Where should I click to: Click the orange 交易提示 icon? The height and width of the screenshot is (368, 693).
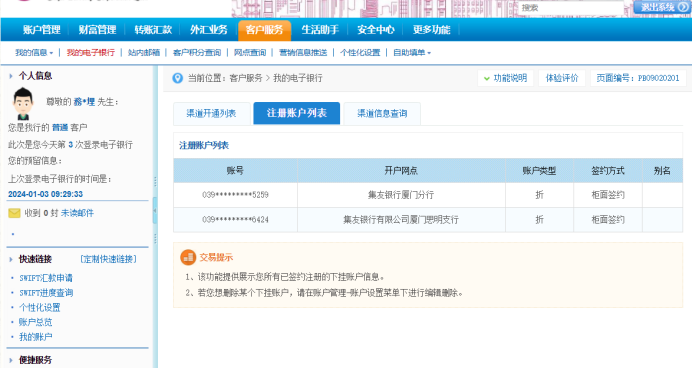188,257
